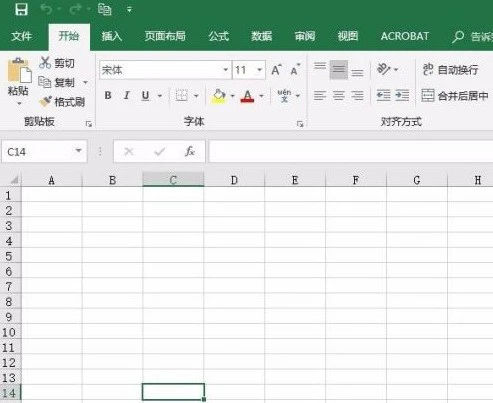The image size is (493, 403).
Task: Confirm the entry with the checkmark icon
Action: 159,152
